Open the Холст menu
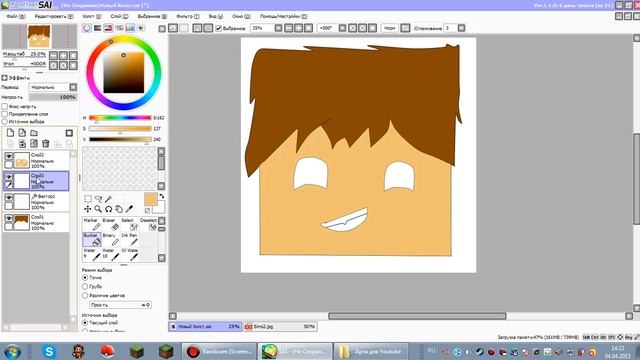 click(x=91, y=16)
